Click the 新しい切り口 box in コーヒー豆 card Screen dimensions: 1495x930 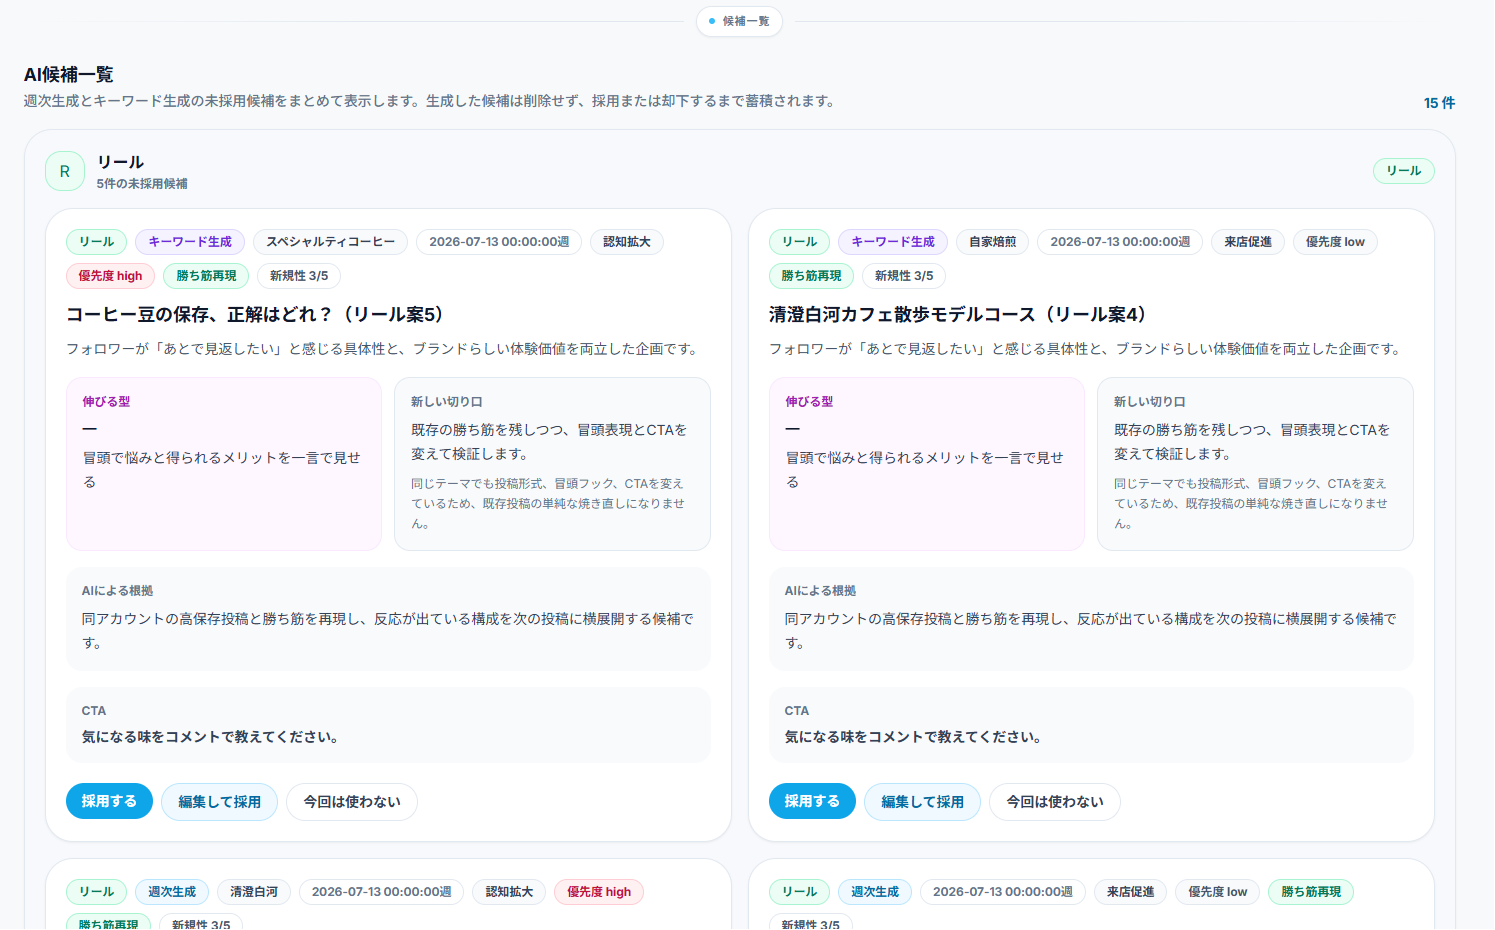[x=552, y=464]
